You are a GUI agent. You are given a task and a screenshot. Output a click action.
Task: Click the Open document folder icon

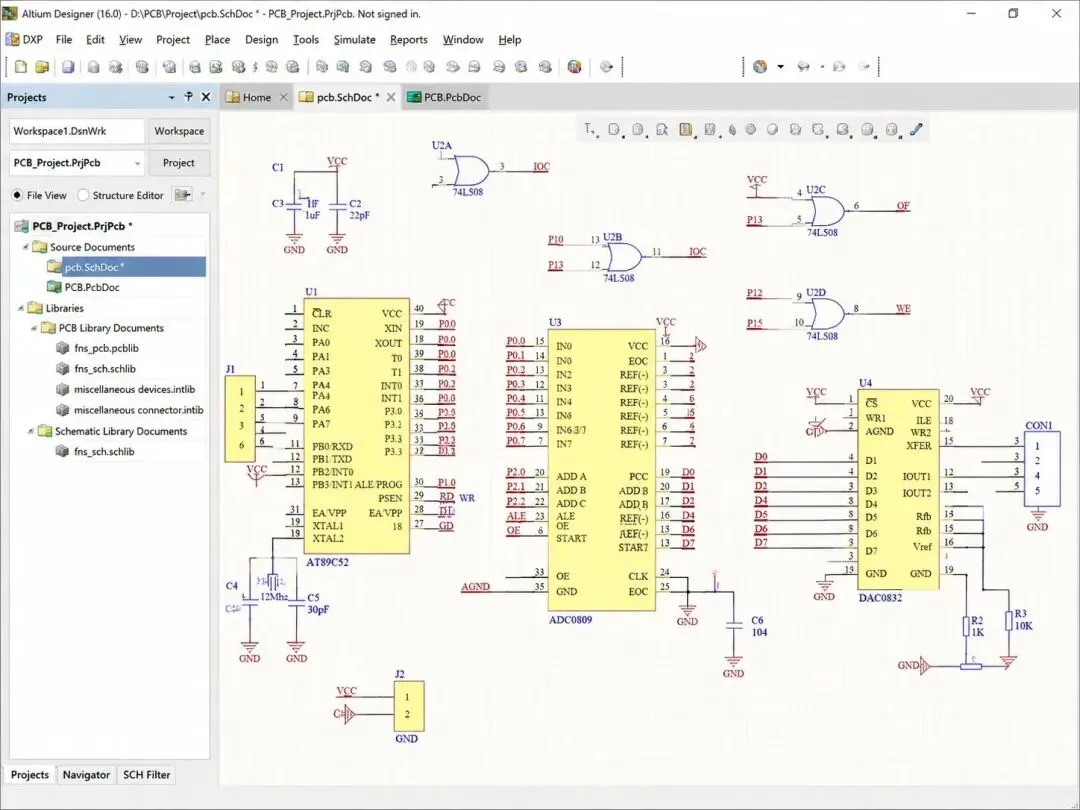(42, 67)
